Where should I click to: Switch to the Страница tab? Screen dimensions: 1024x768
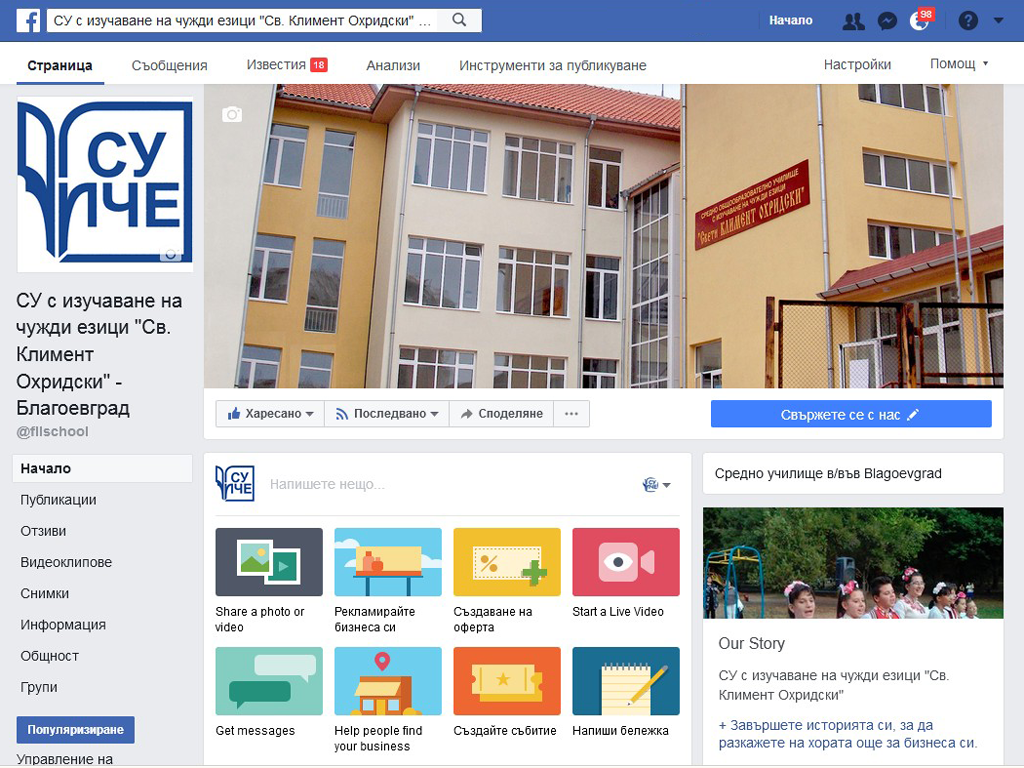(59, 65)
